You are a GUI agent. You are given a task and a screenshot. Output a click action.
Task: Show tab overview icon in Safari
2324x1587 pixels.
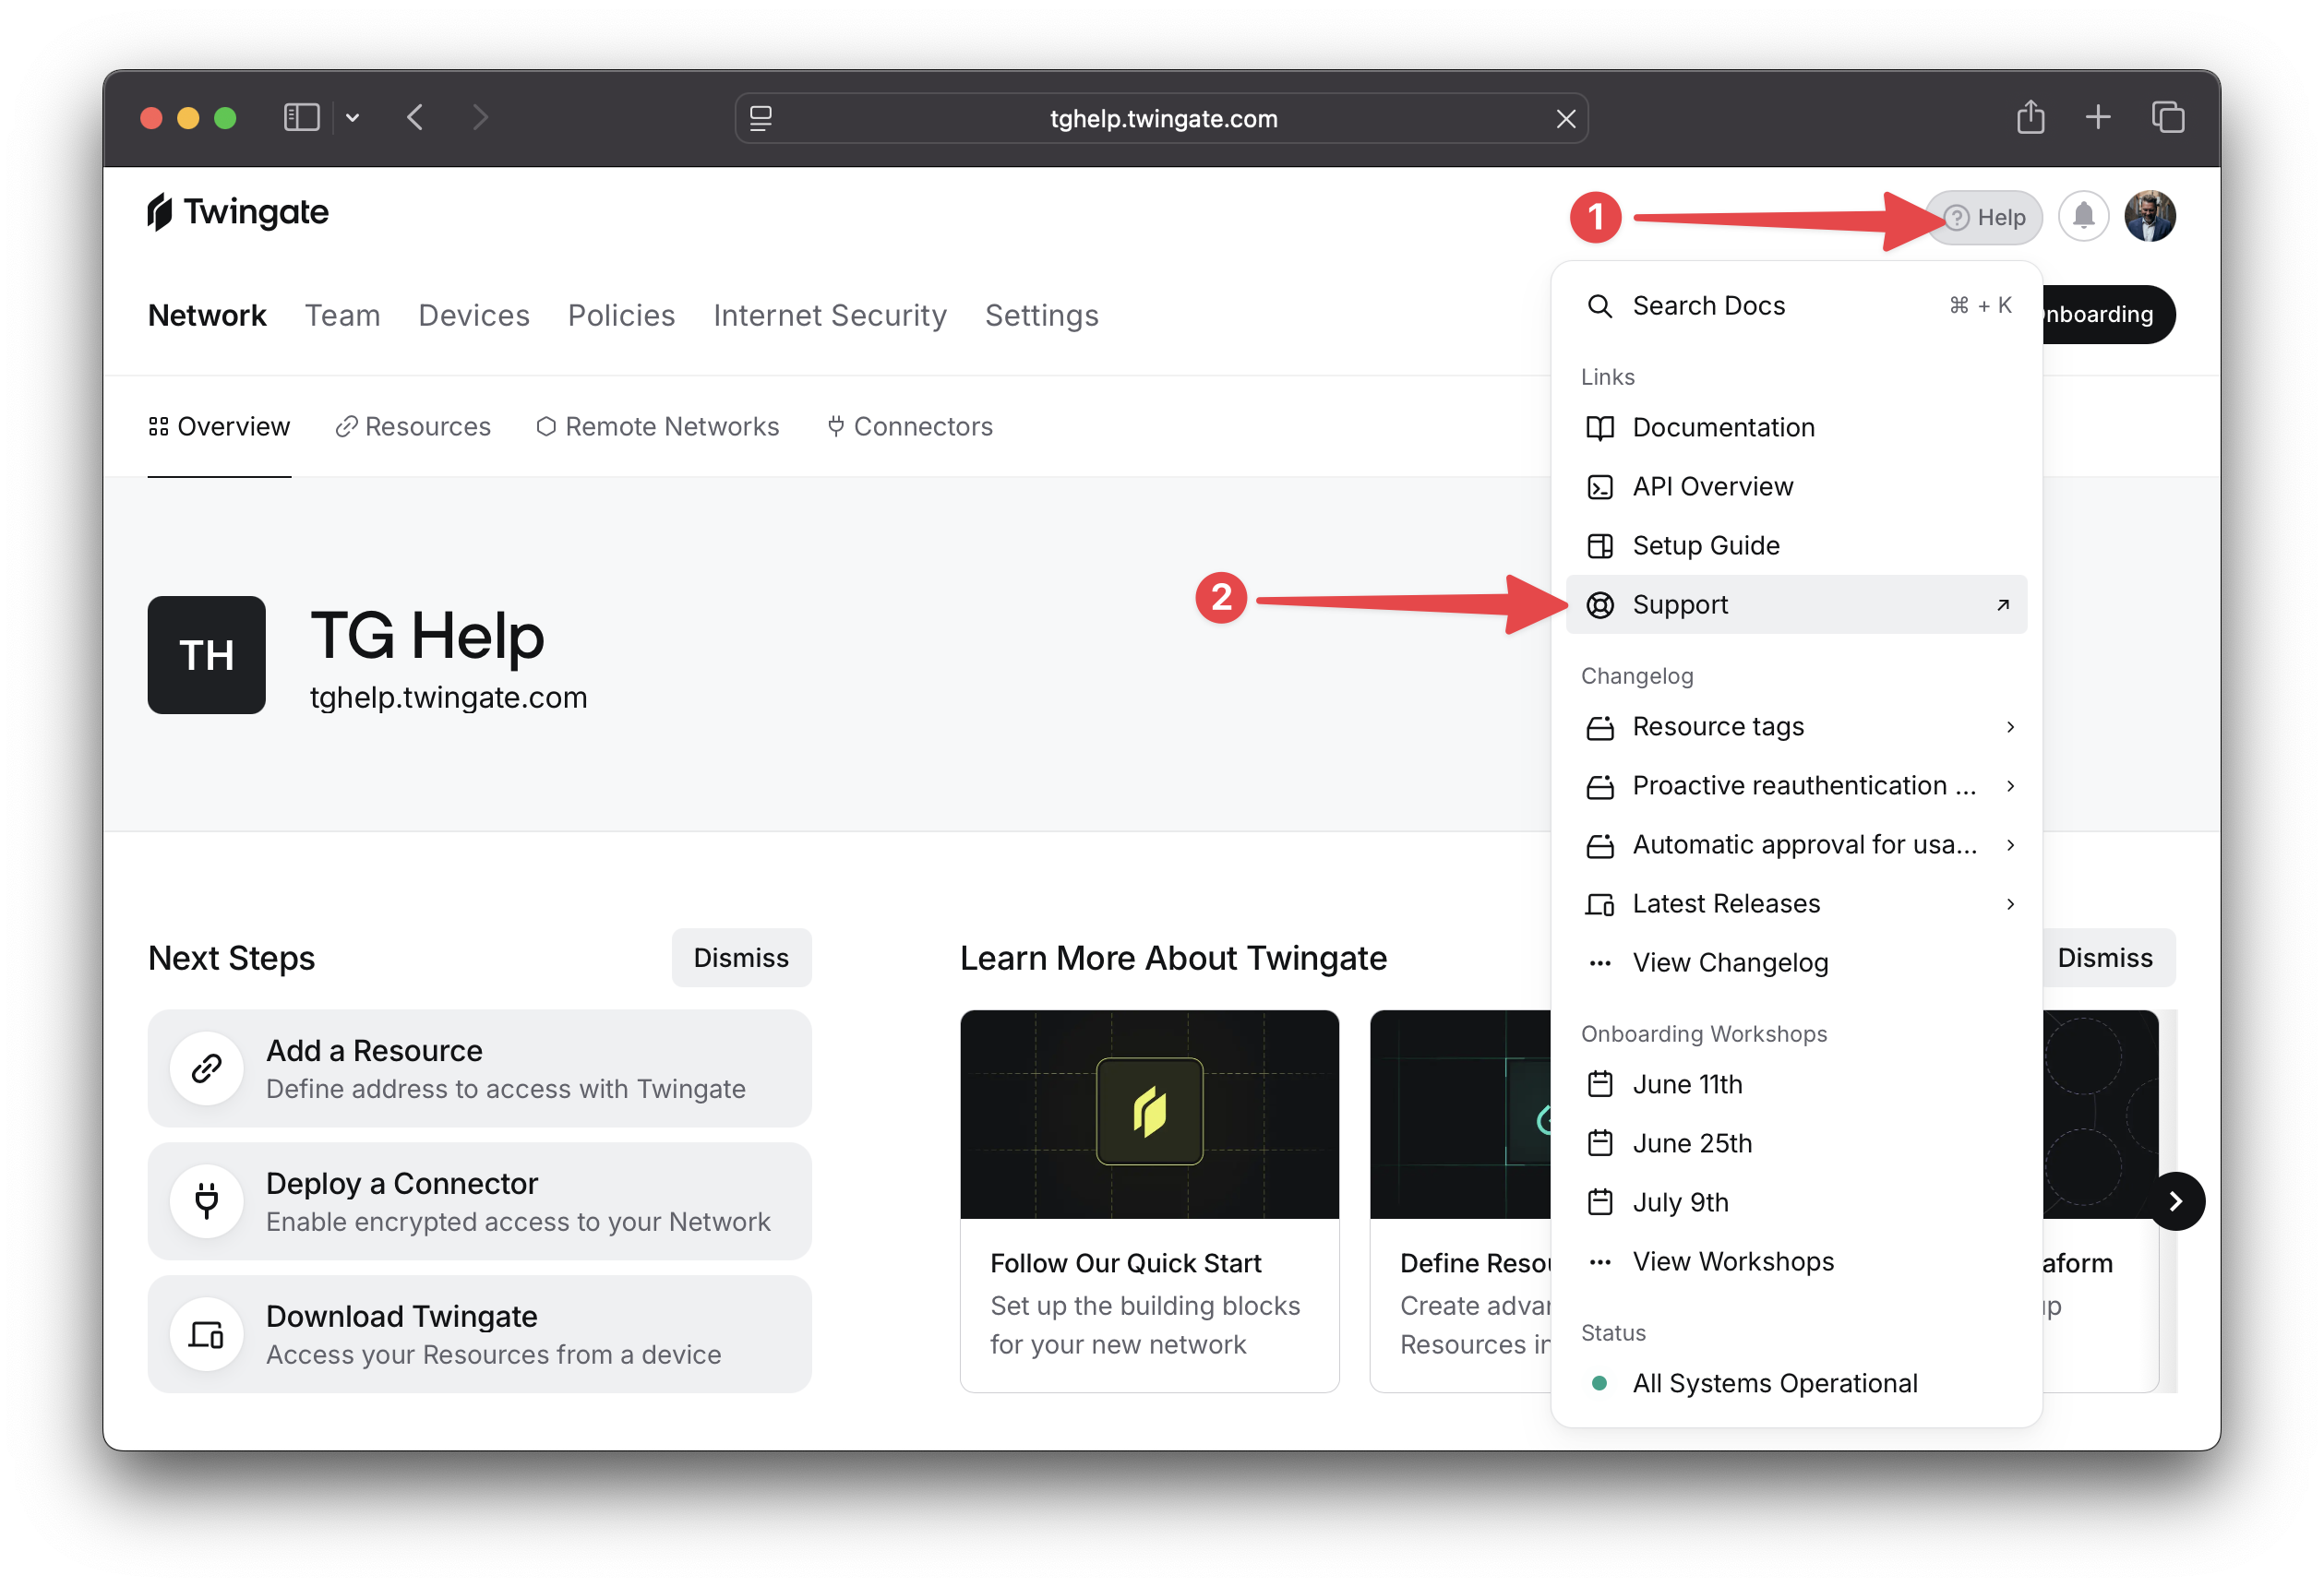coord(2168,118)
